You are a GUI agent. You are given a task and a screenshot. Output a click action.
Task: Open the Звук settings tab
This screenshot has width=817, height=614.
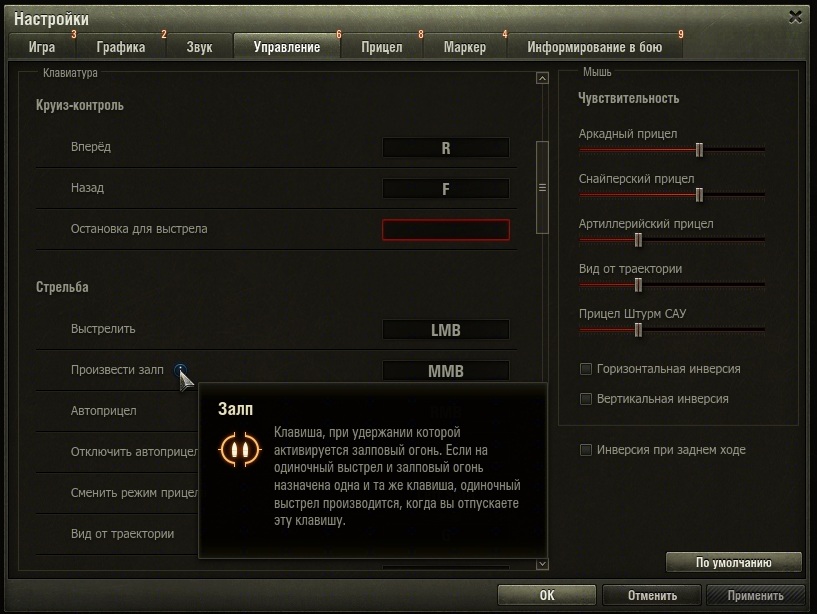[x=199, y=47]
